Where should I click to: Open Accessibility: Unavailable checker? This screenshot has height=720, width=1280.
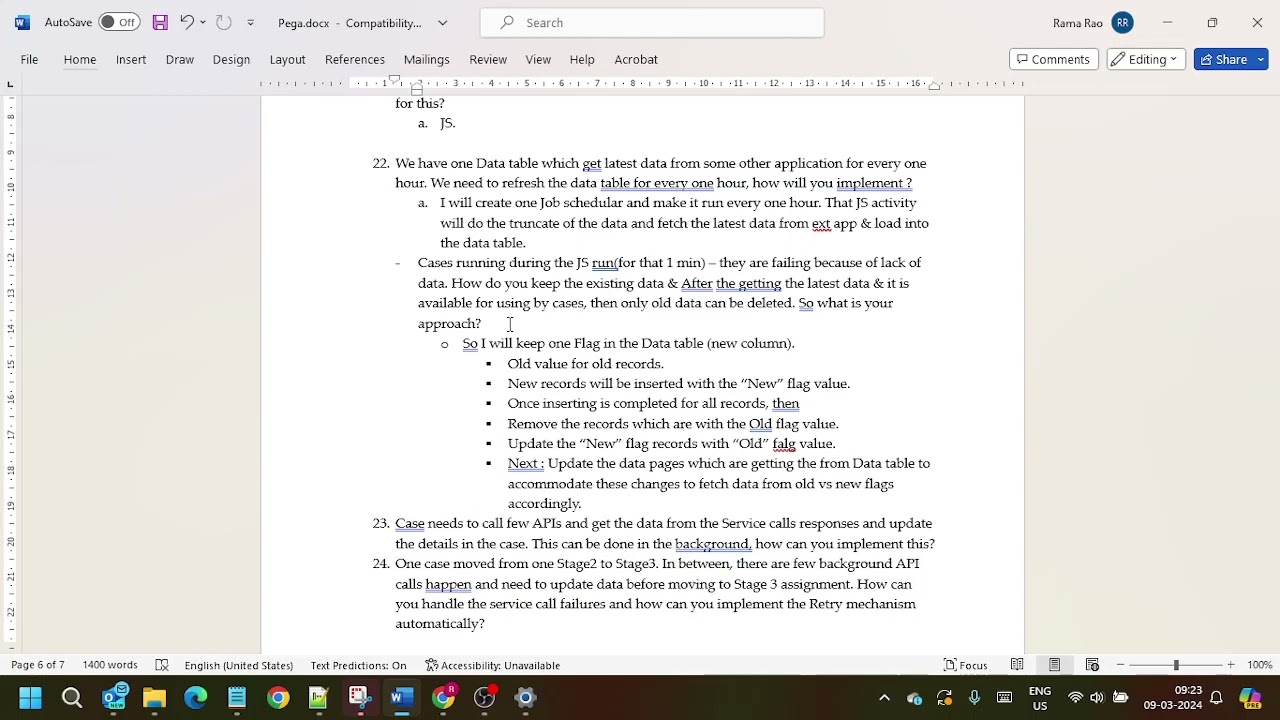click(492, 665)
